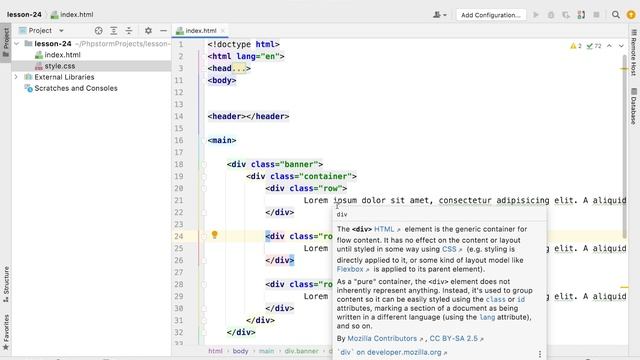
Task: Hide the Project panel with minus icon
Action: pyautogui.click(x=163, y=31)
